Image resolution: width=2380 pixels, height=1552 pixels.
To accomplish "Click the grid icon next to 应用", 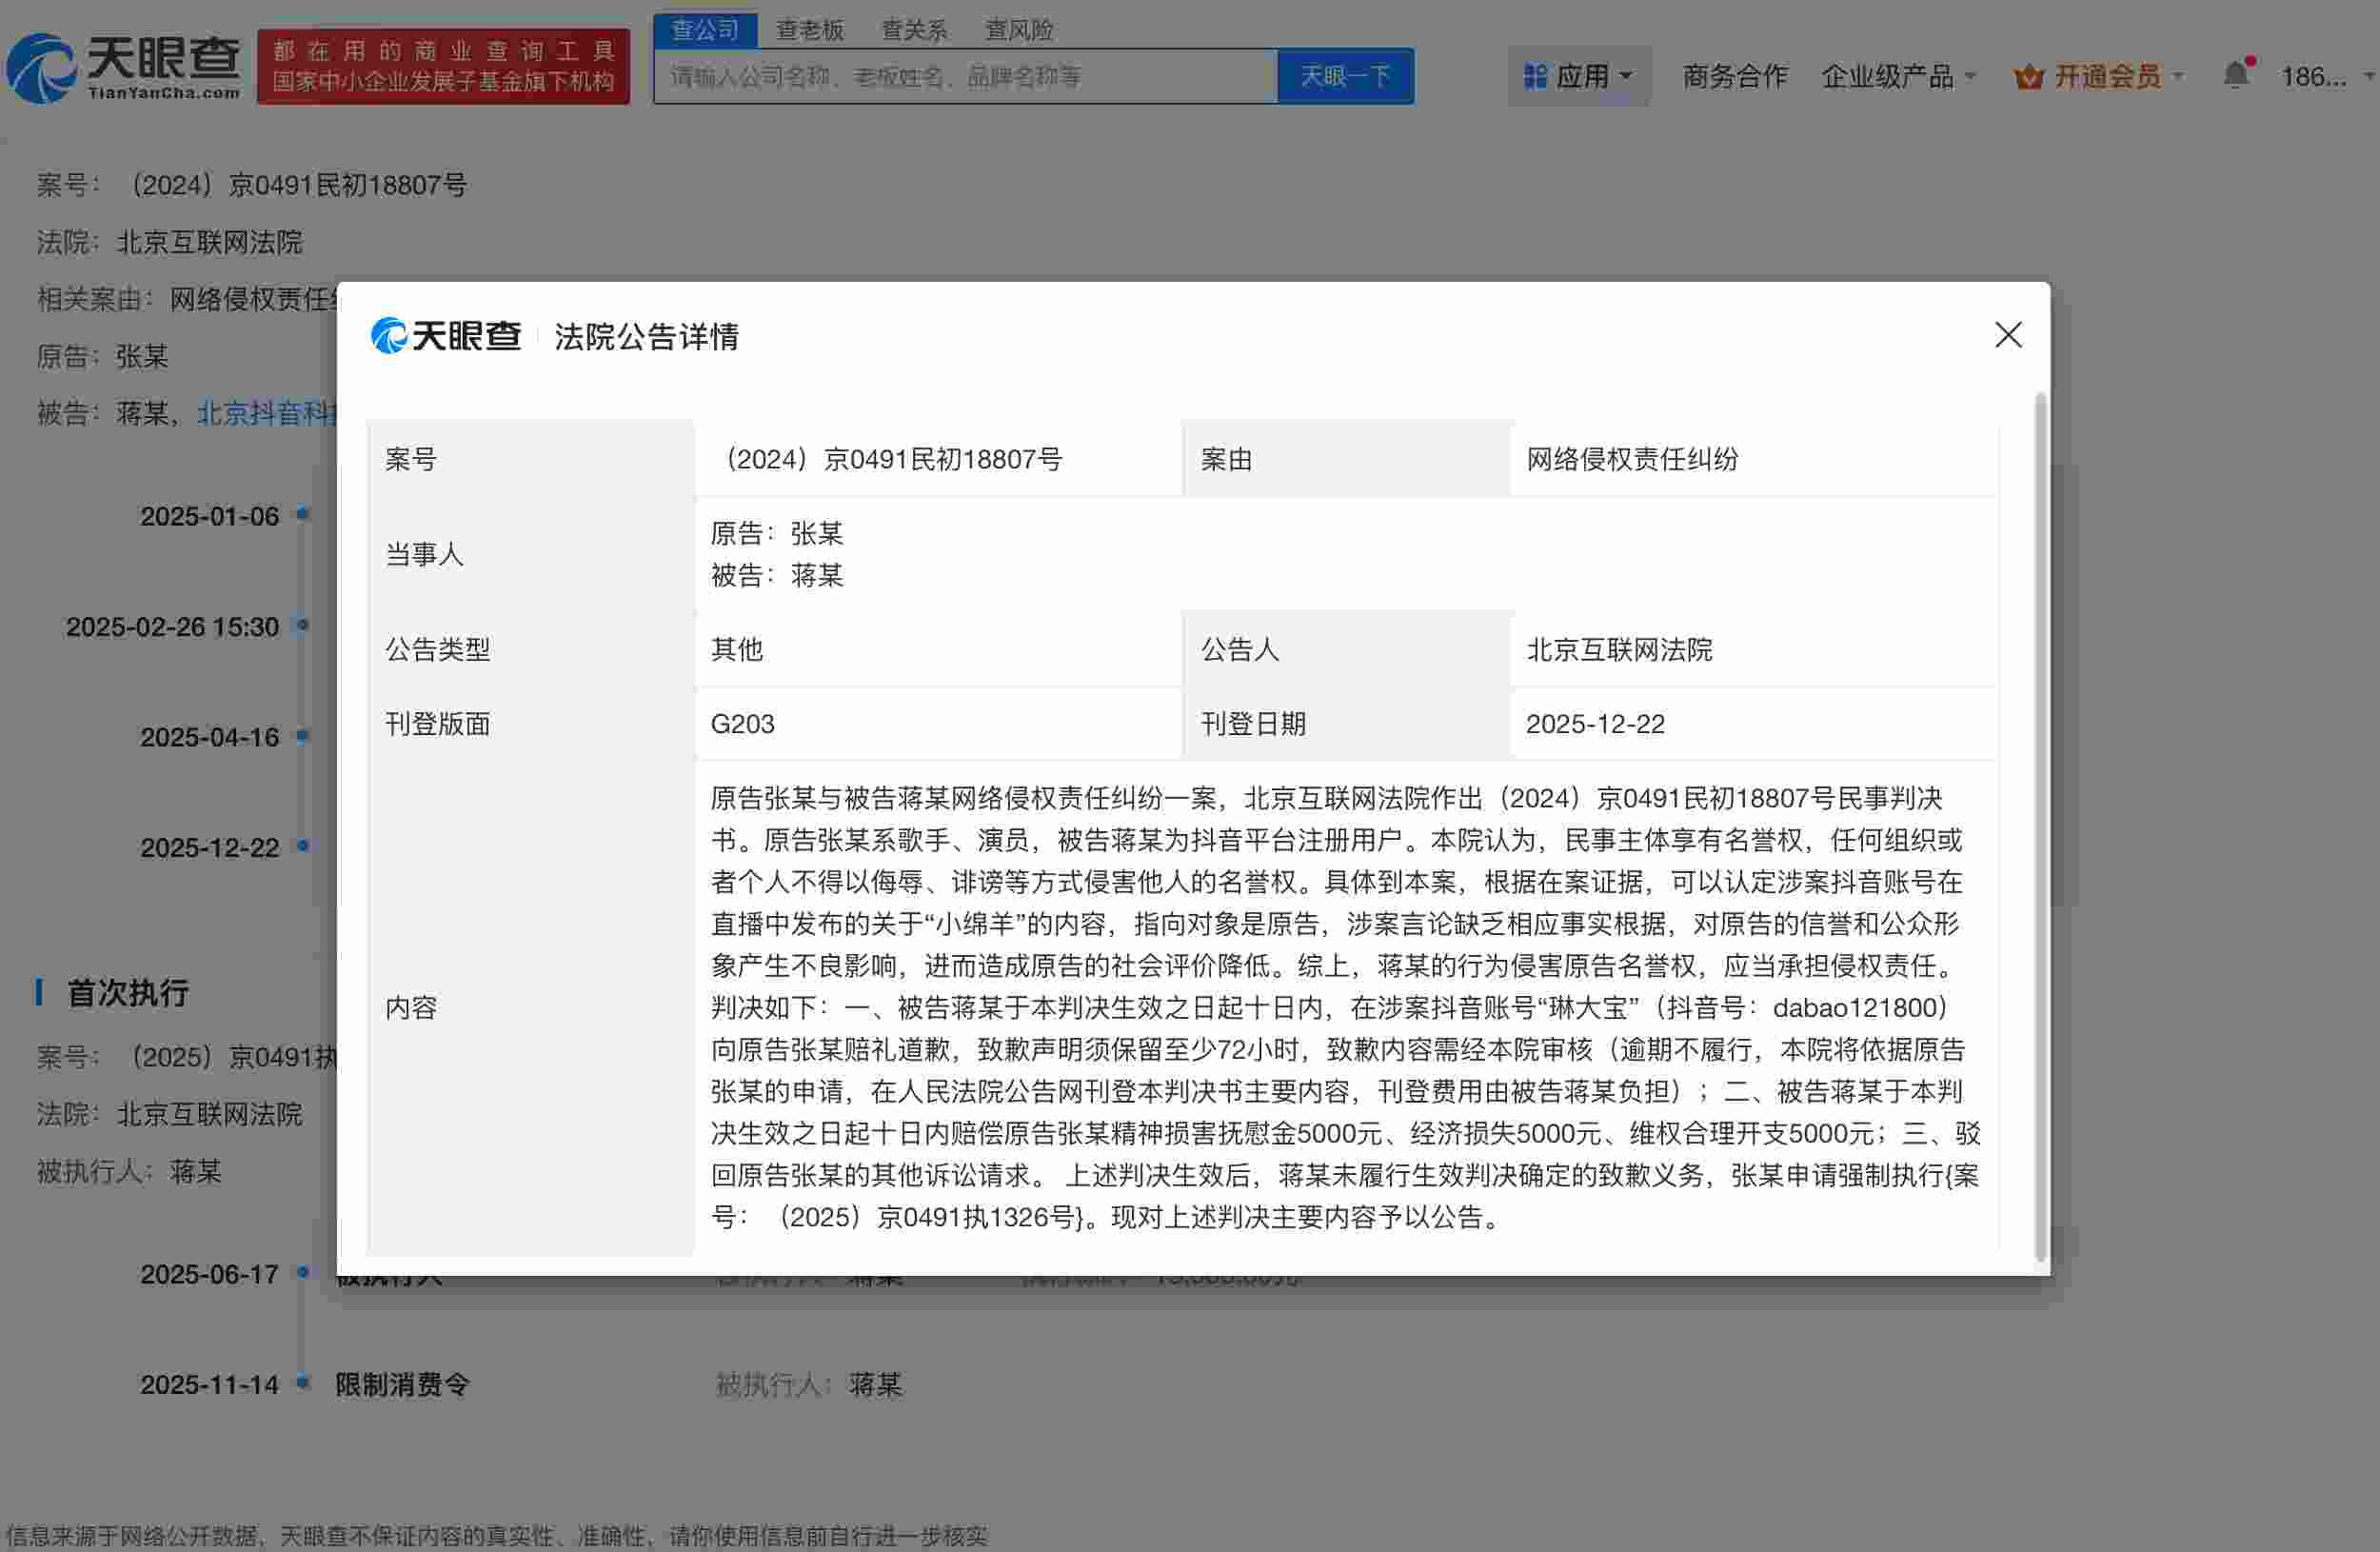I will [1535, 75].
